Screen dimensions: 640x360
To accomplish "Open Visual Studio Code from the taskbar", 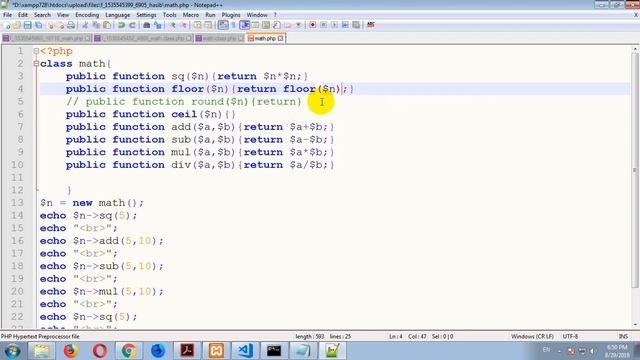I will [245, 351].
